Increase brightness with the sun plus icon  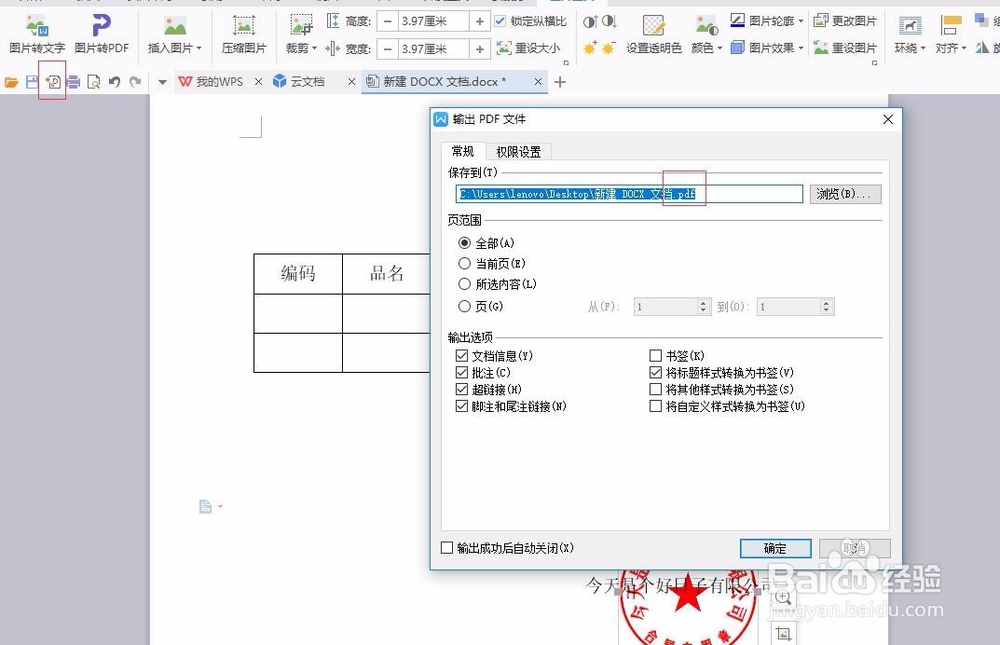pos(590,48)
